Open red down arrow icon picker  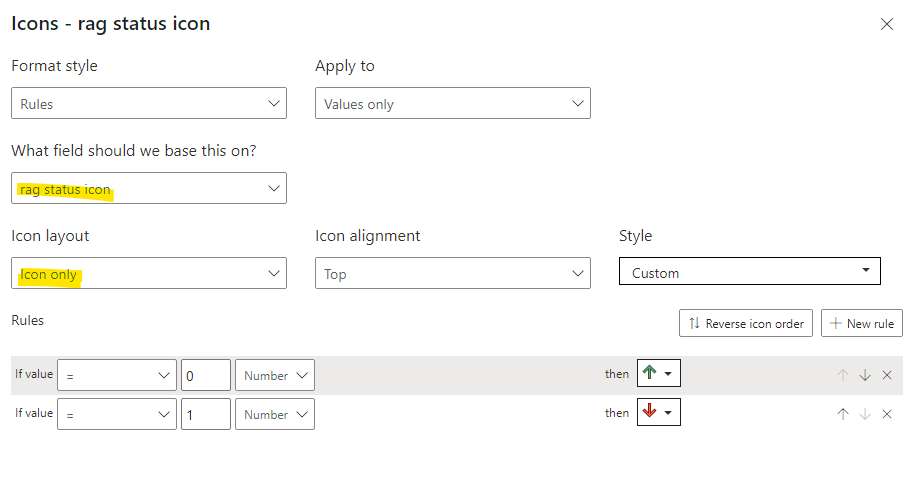point(658,412)
